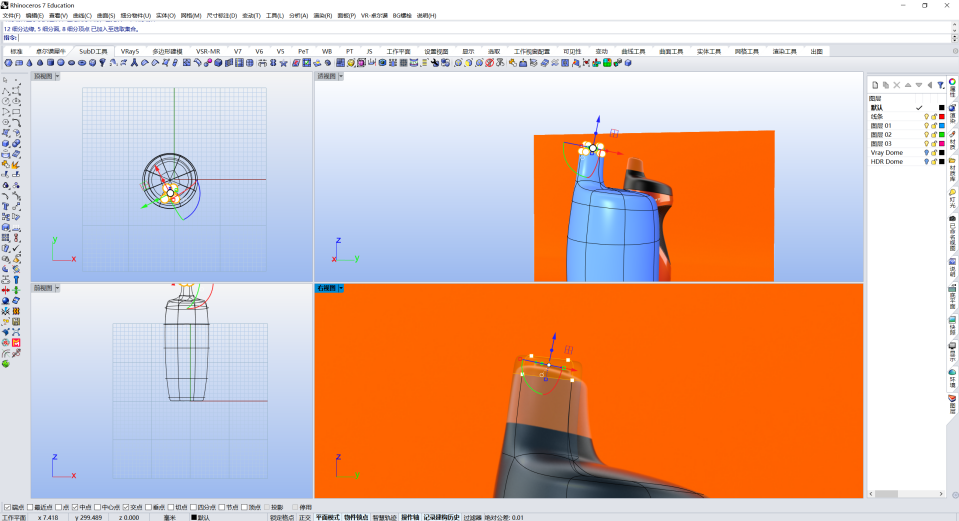Viewport: 959px width, 521px height.
Task: Click the blue solid-cube icon in SubD toolbar
Action: (218, 63)
